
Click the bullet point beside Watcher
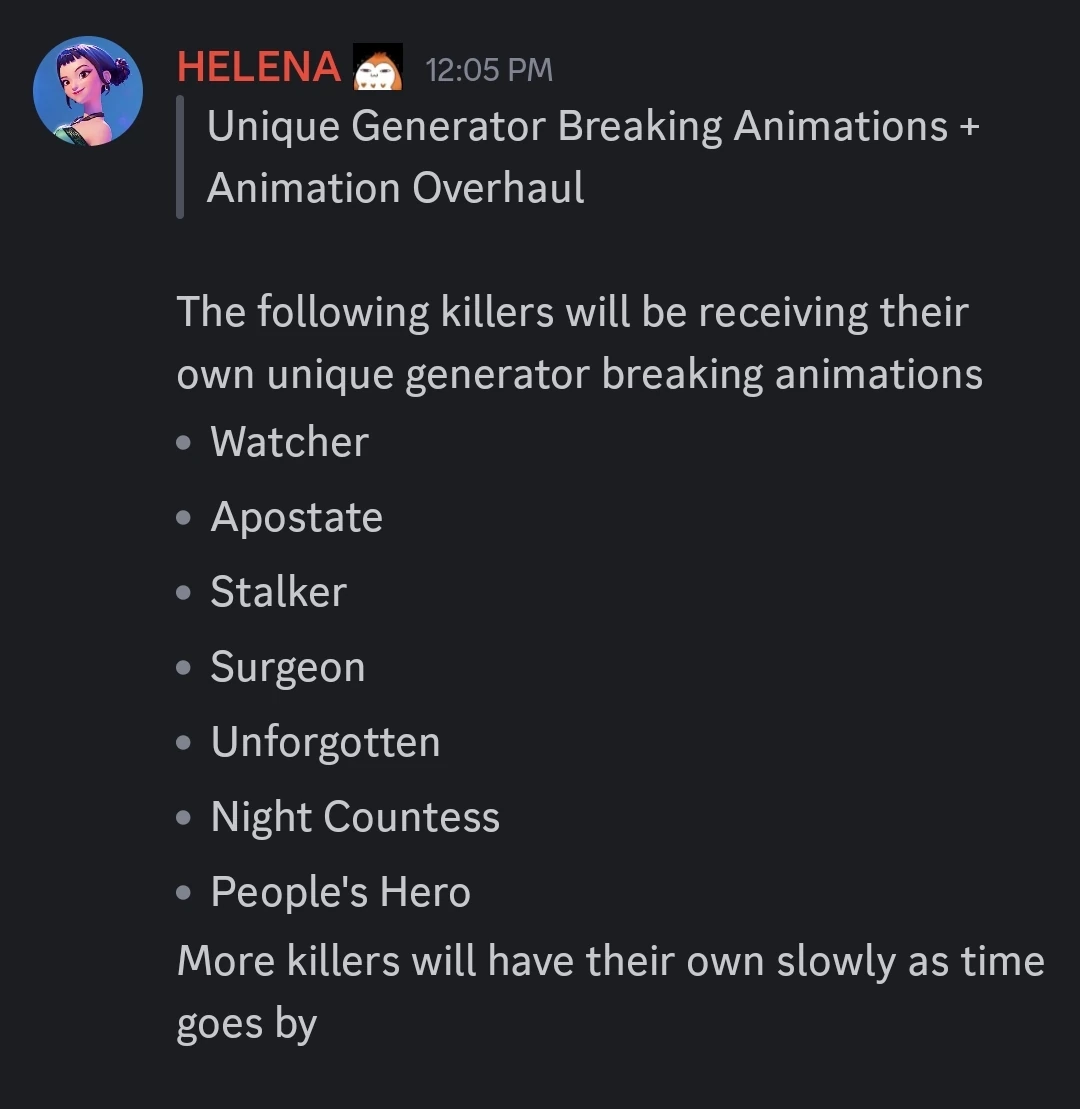[183, 443]
